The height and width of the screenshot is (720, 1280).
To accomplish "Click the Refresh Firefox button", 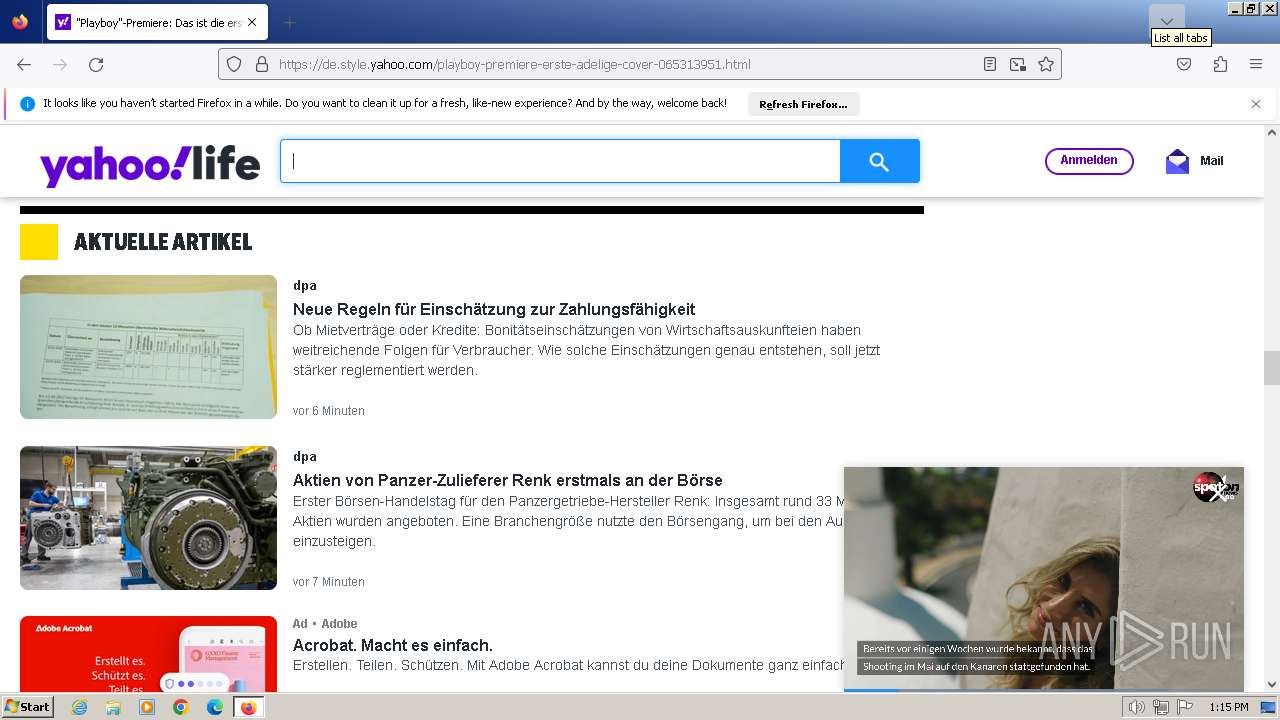I will [803, 104].
